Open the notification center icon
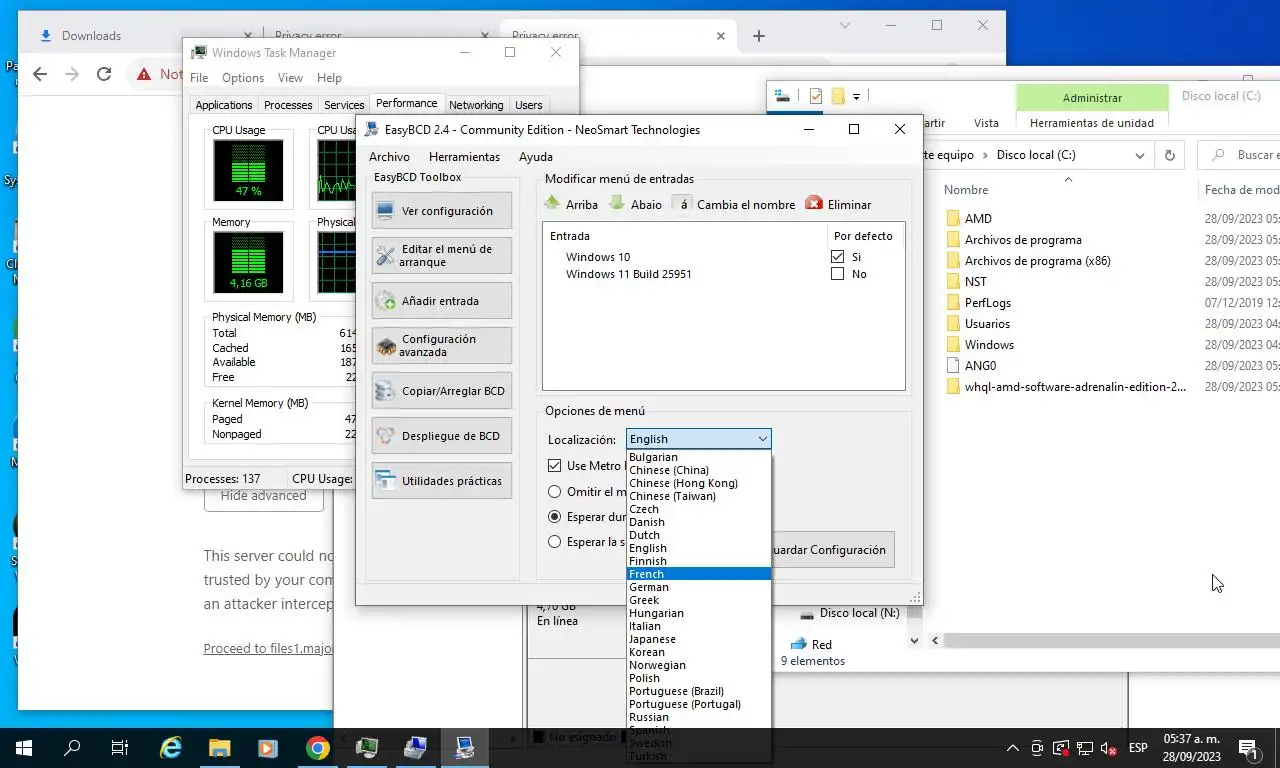Viewport: 1280px width, 768px height. (1249, 748)
